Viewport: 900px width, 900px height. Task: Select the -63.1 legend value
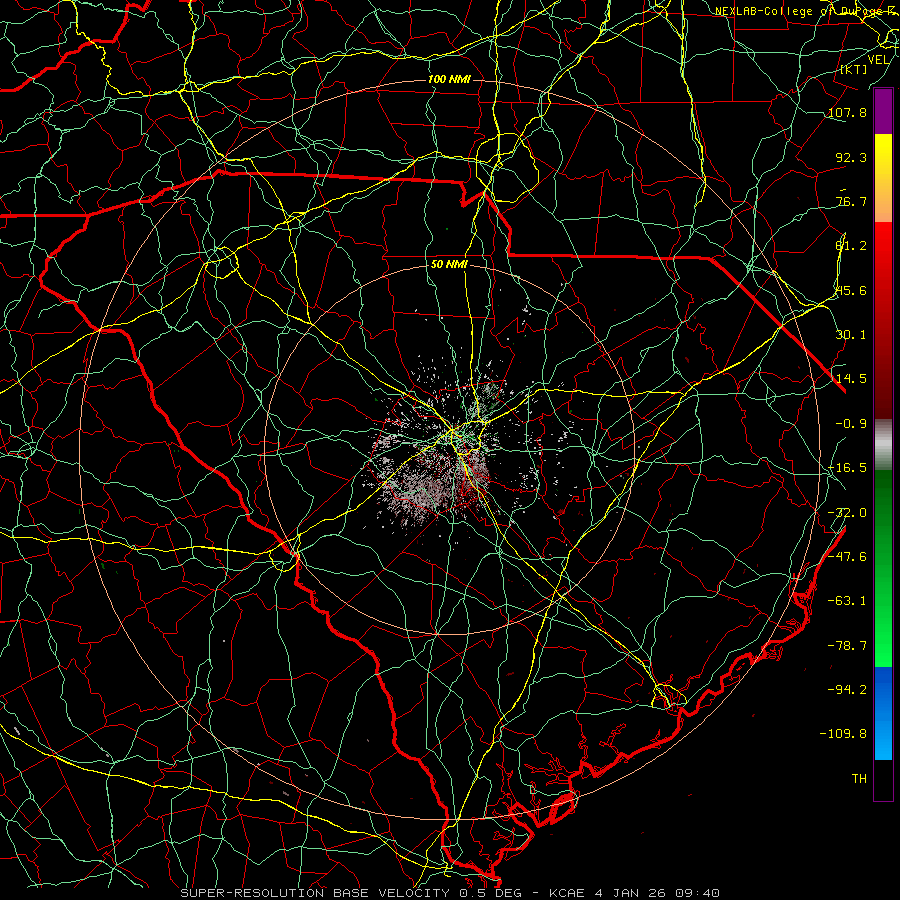coord(847,601)
